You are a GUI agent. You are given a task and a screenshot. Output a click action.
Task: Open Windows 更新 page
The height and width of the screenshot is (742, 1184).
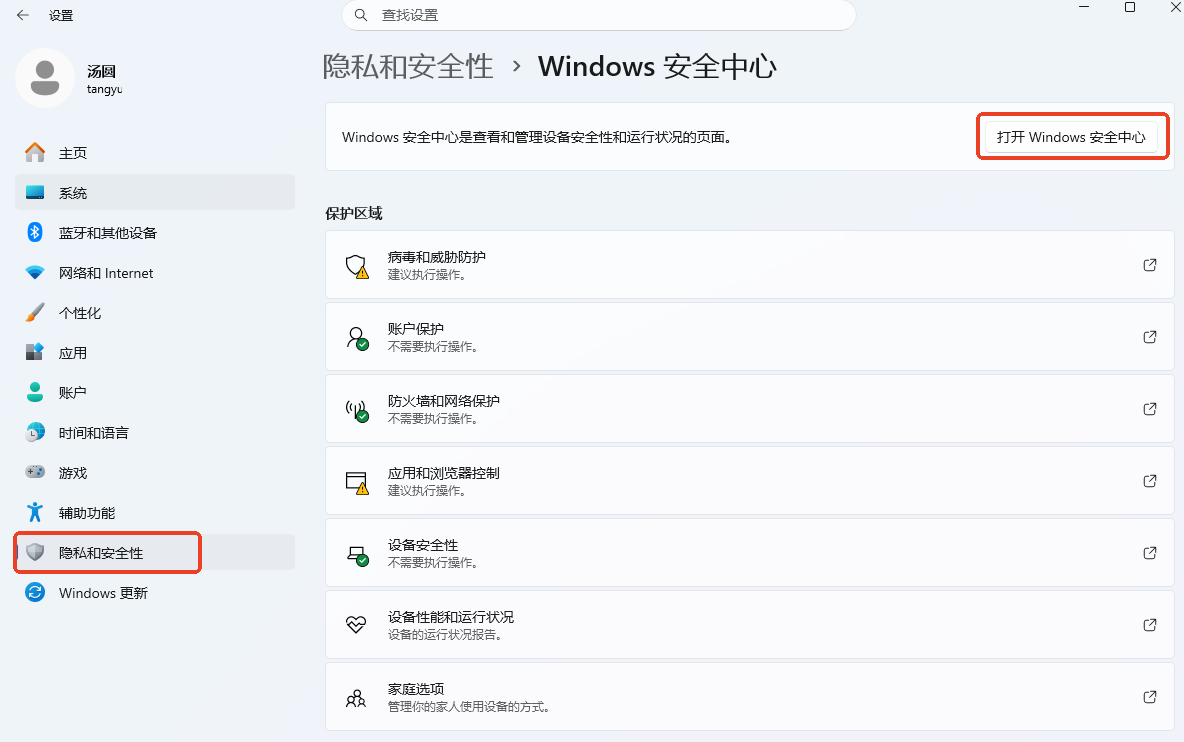[155, 593]
